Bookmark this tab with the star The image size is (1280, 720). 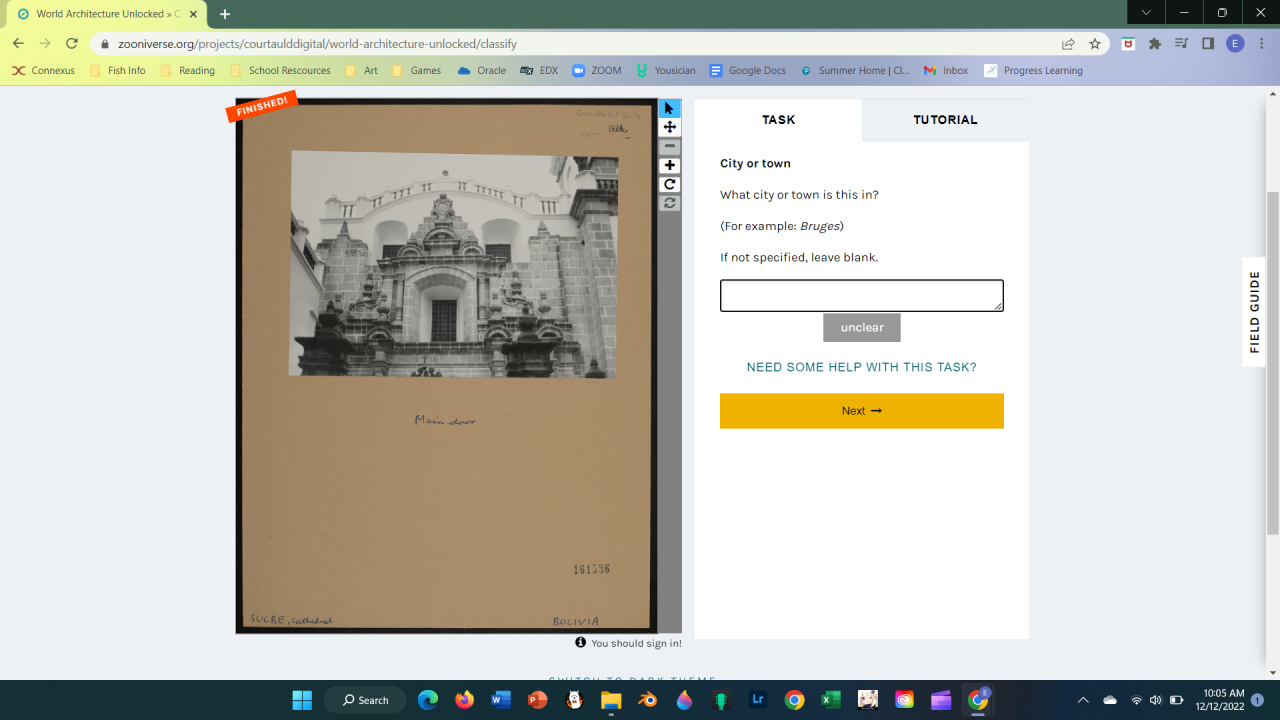pyautogui.click(x=1095, y=44)
